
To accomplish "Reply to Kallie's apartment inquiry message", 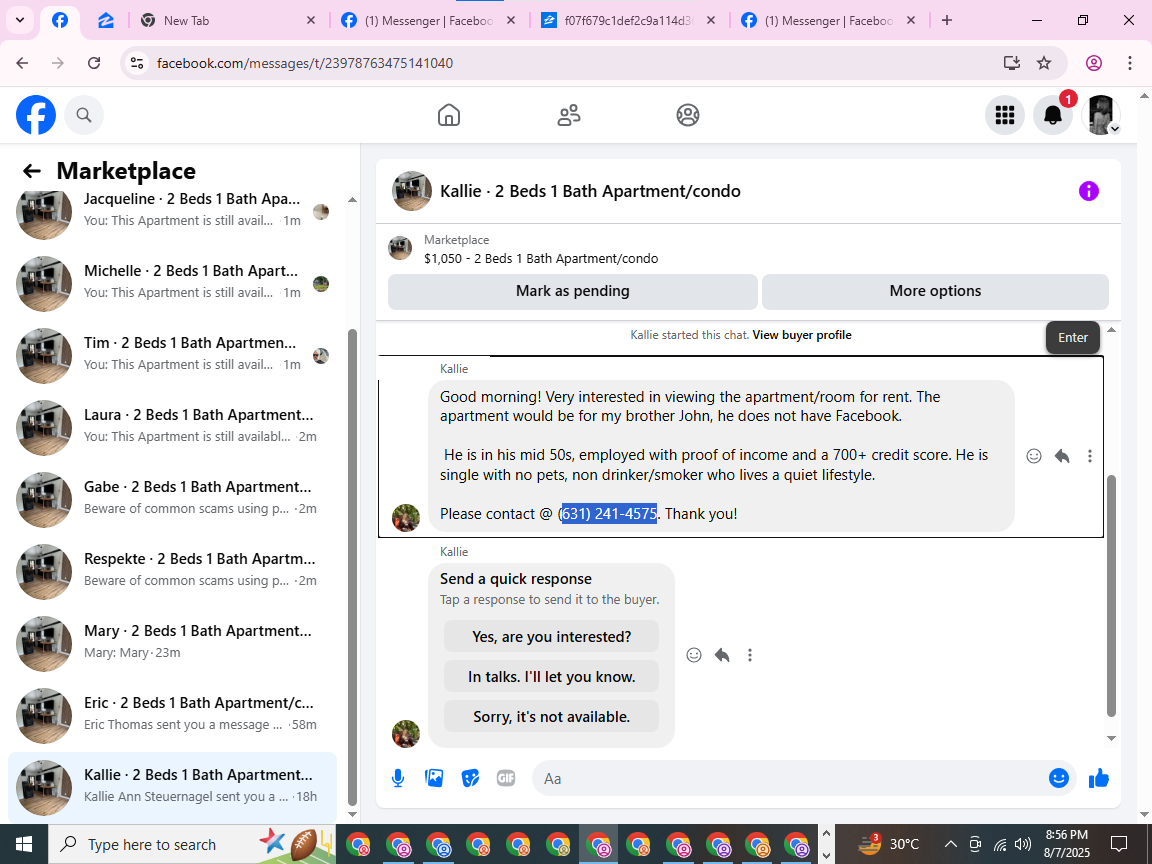I will (1062, 456).
